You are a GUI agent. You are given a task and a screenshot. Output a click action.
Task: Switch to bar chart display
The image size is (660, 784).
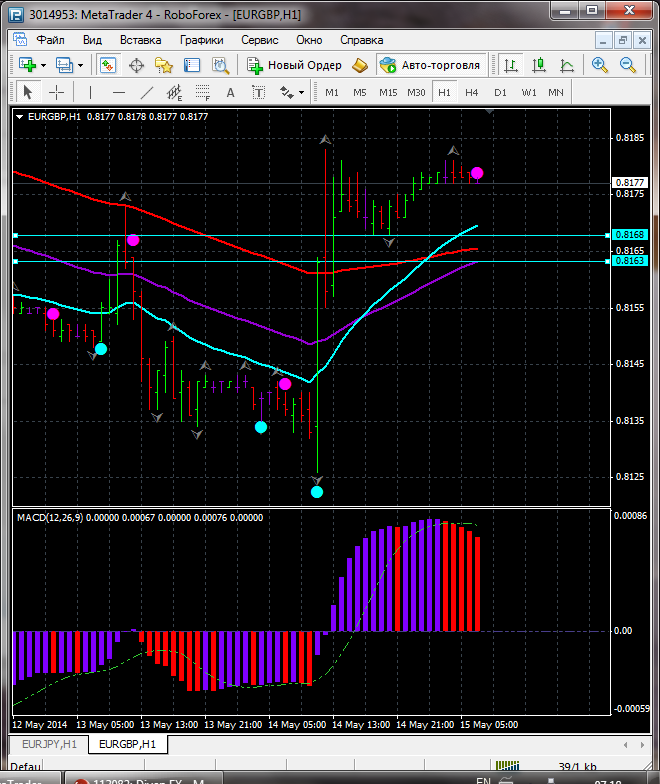click(510, 65)
